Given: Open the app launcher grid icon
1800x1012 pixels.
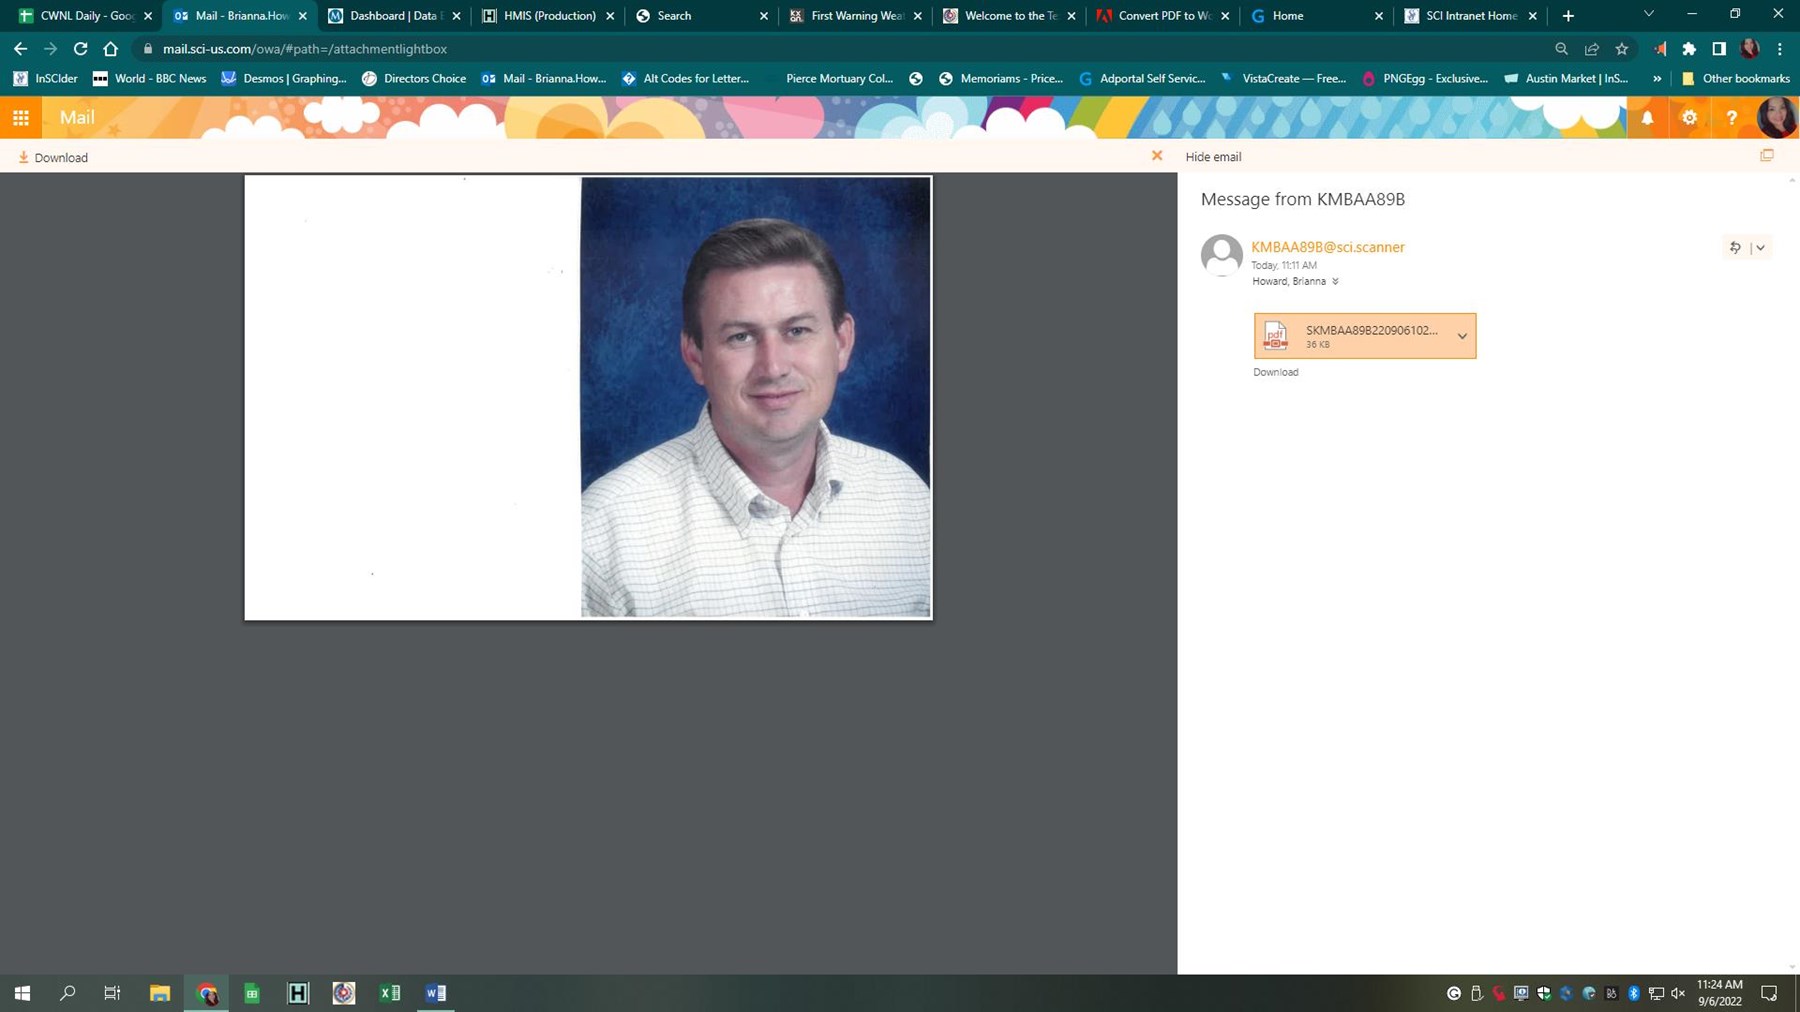Looking at the screenshot, I should click(x=20, y=118).
